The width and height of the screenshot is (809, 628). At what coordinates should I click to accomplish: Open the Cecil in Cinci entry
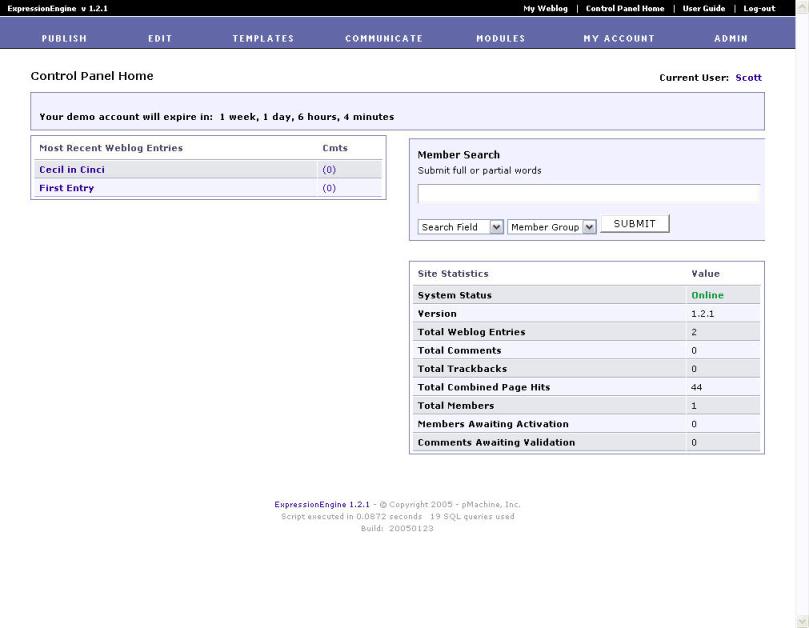[72, 170]
